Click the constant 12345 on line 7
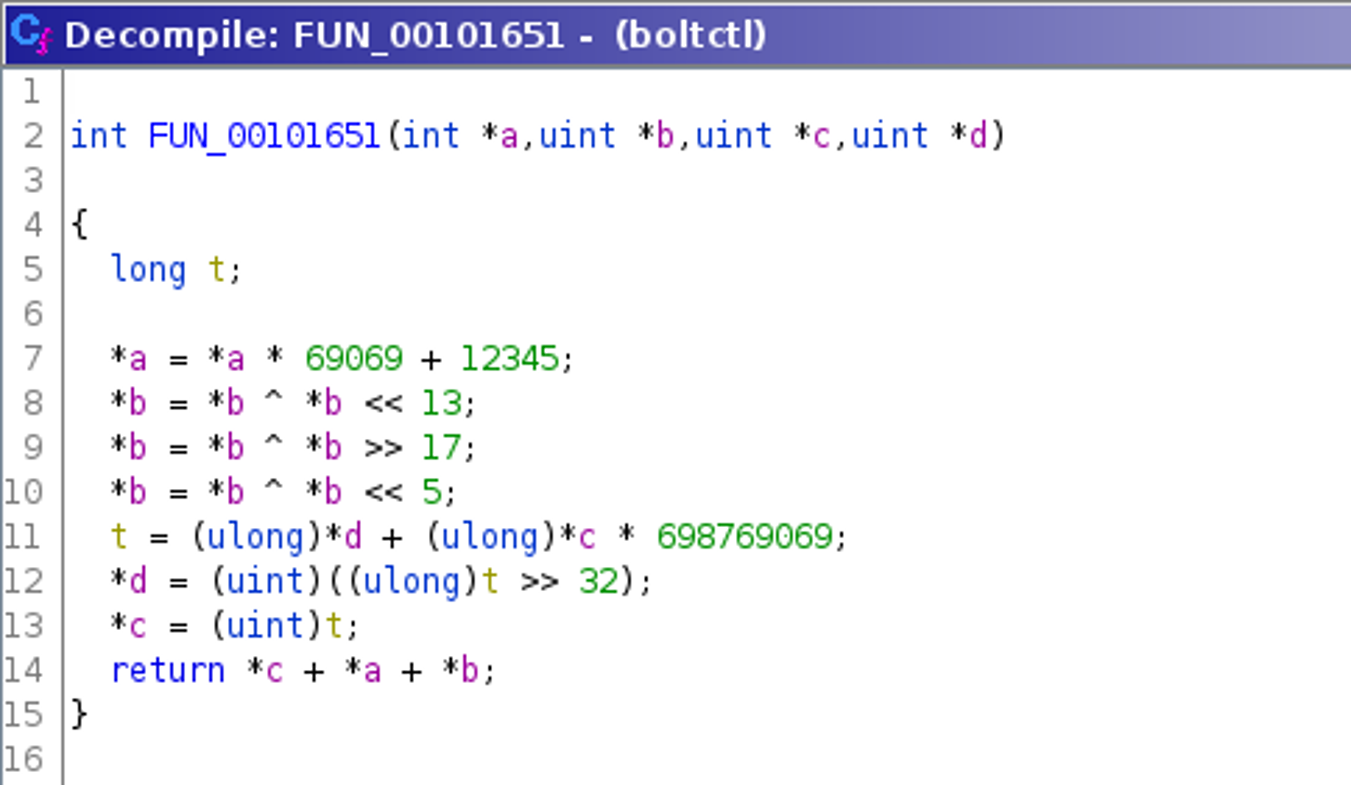Image resolution: width=1352 pixels, height=785 pixels. click(x=509, y=358)
